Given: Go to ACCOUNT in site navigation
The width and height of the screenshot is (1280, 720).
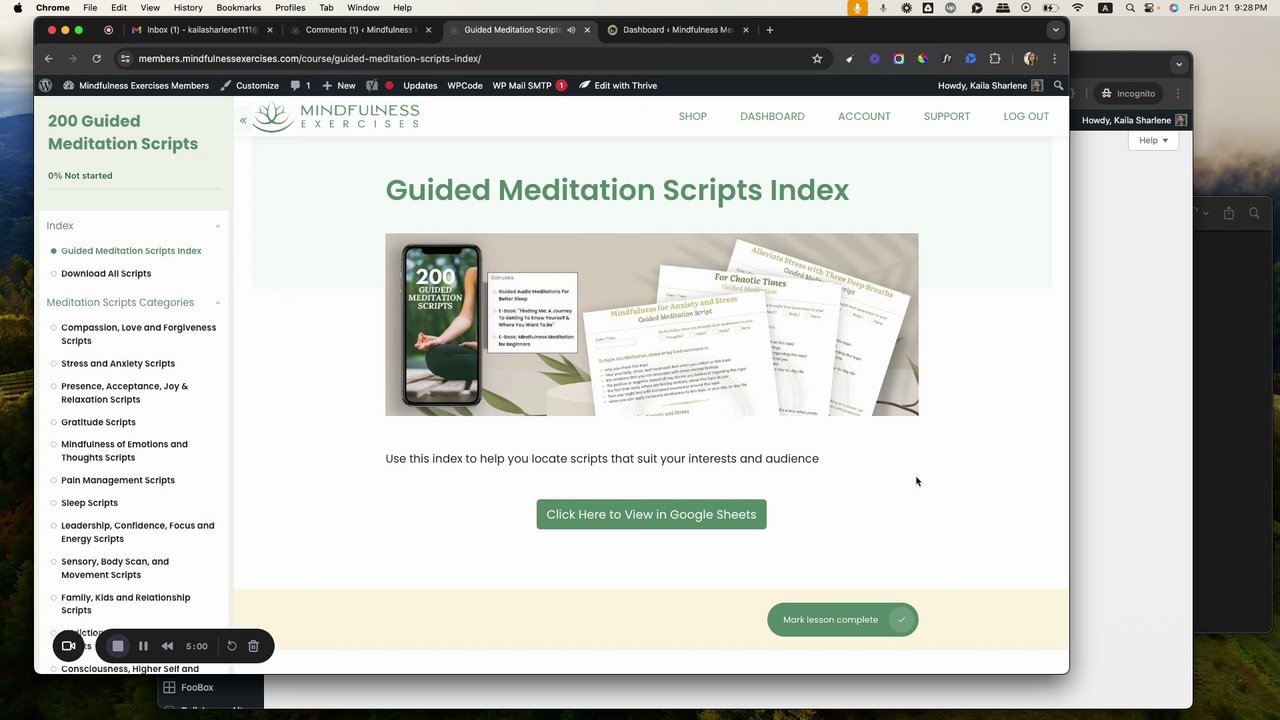Looking at the screenshot, I should pos(864,117).
